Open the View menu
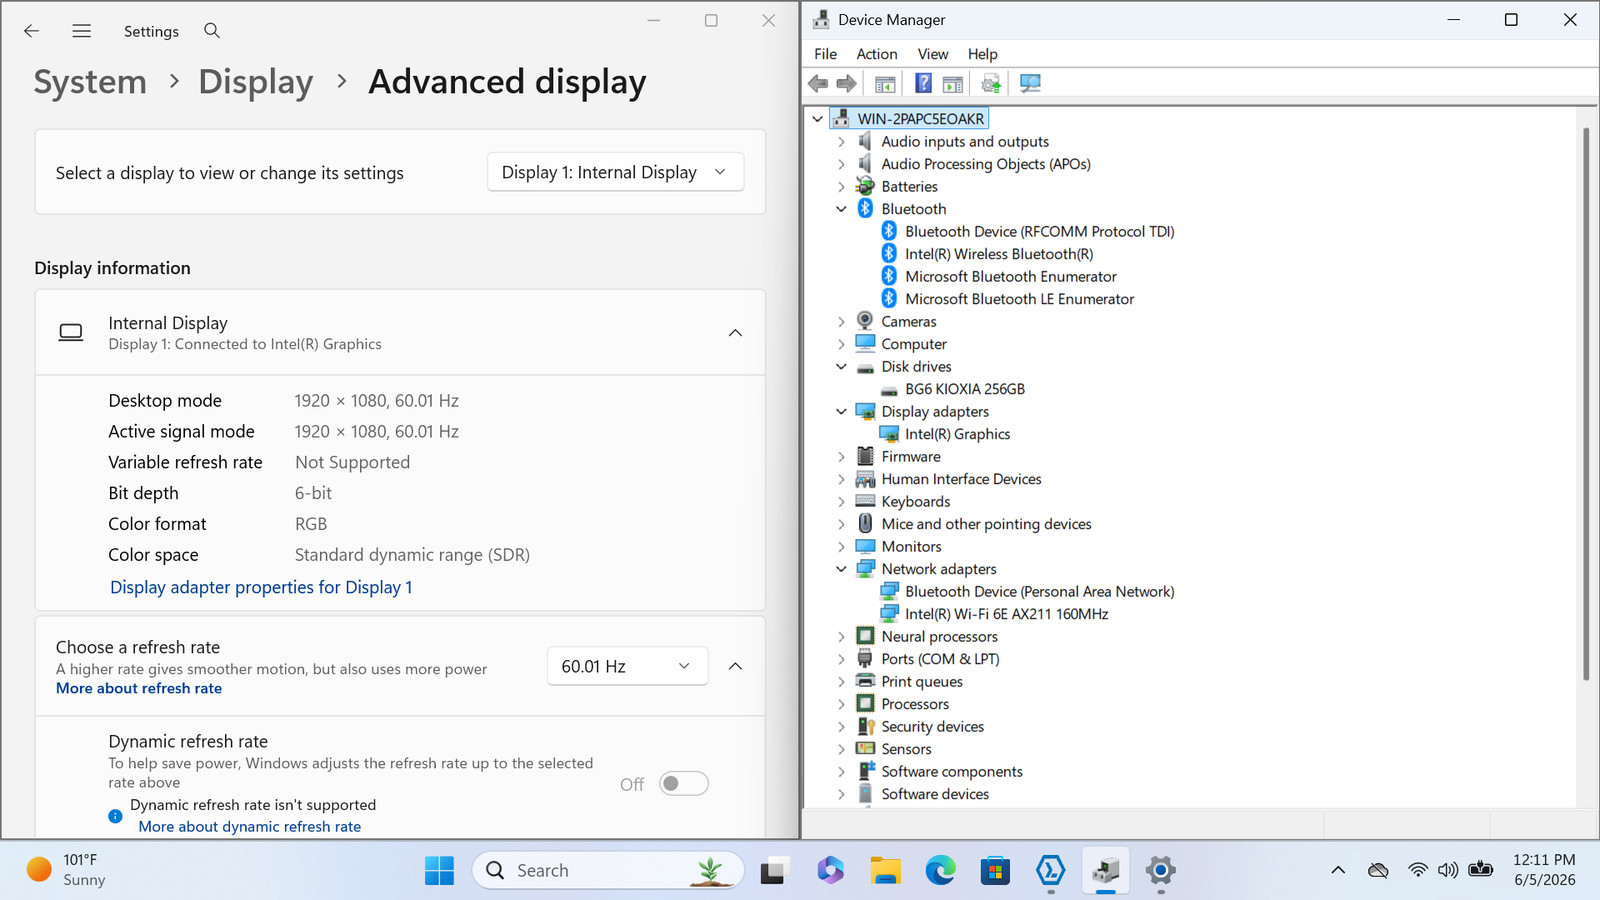 pos(932,54)
